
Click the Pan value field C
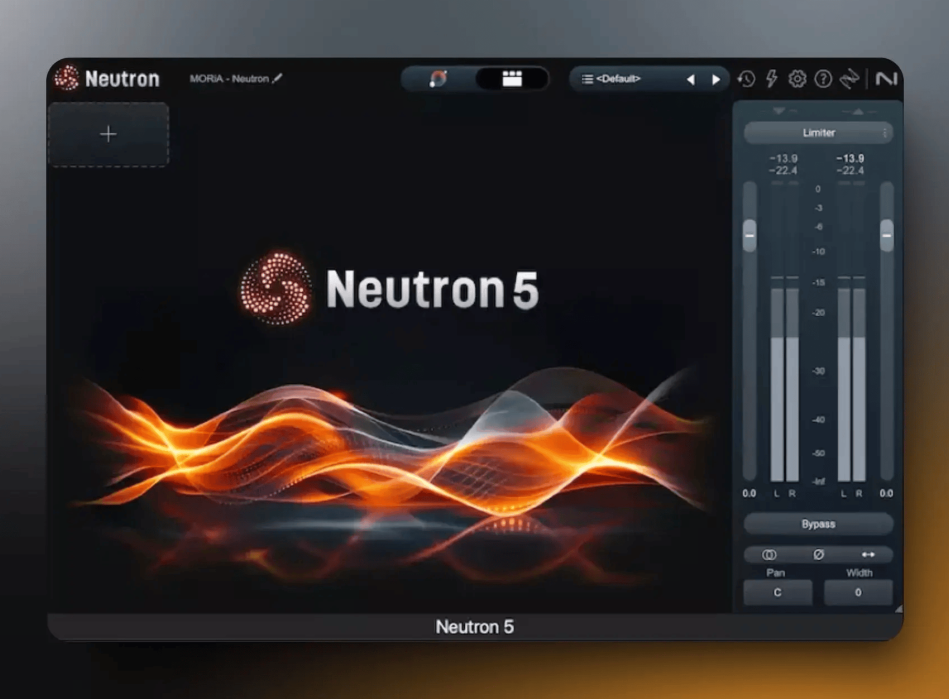pyautogui.click(x=778, y=592)
